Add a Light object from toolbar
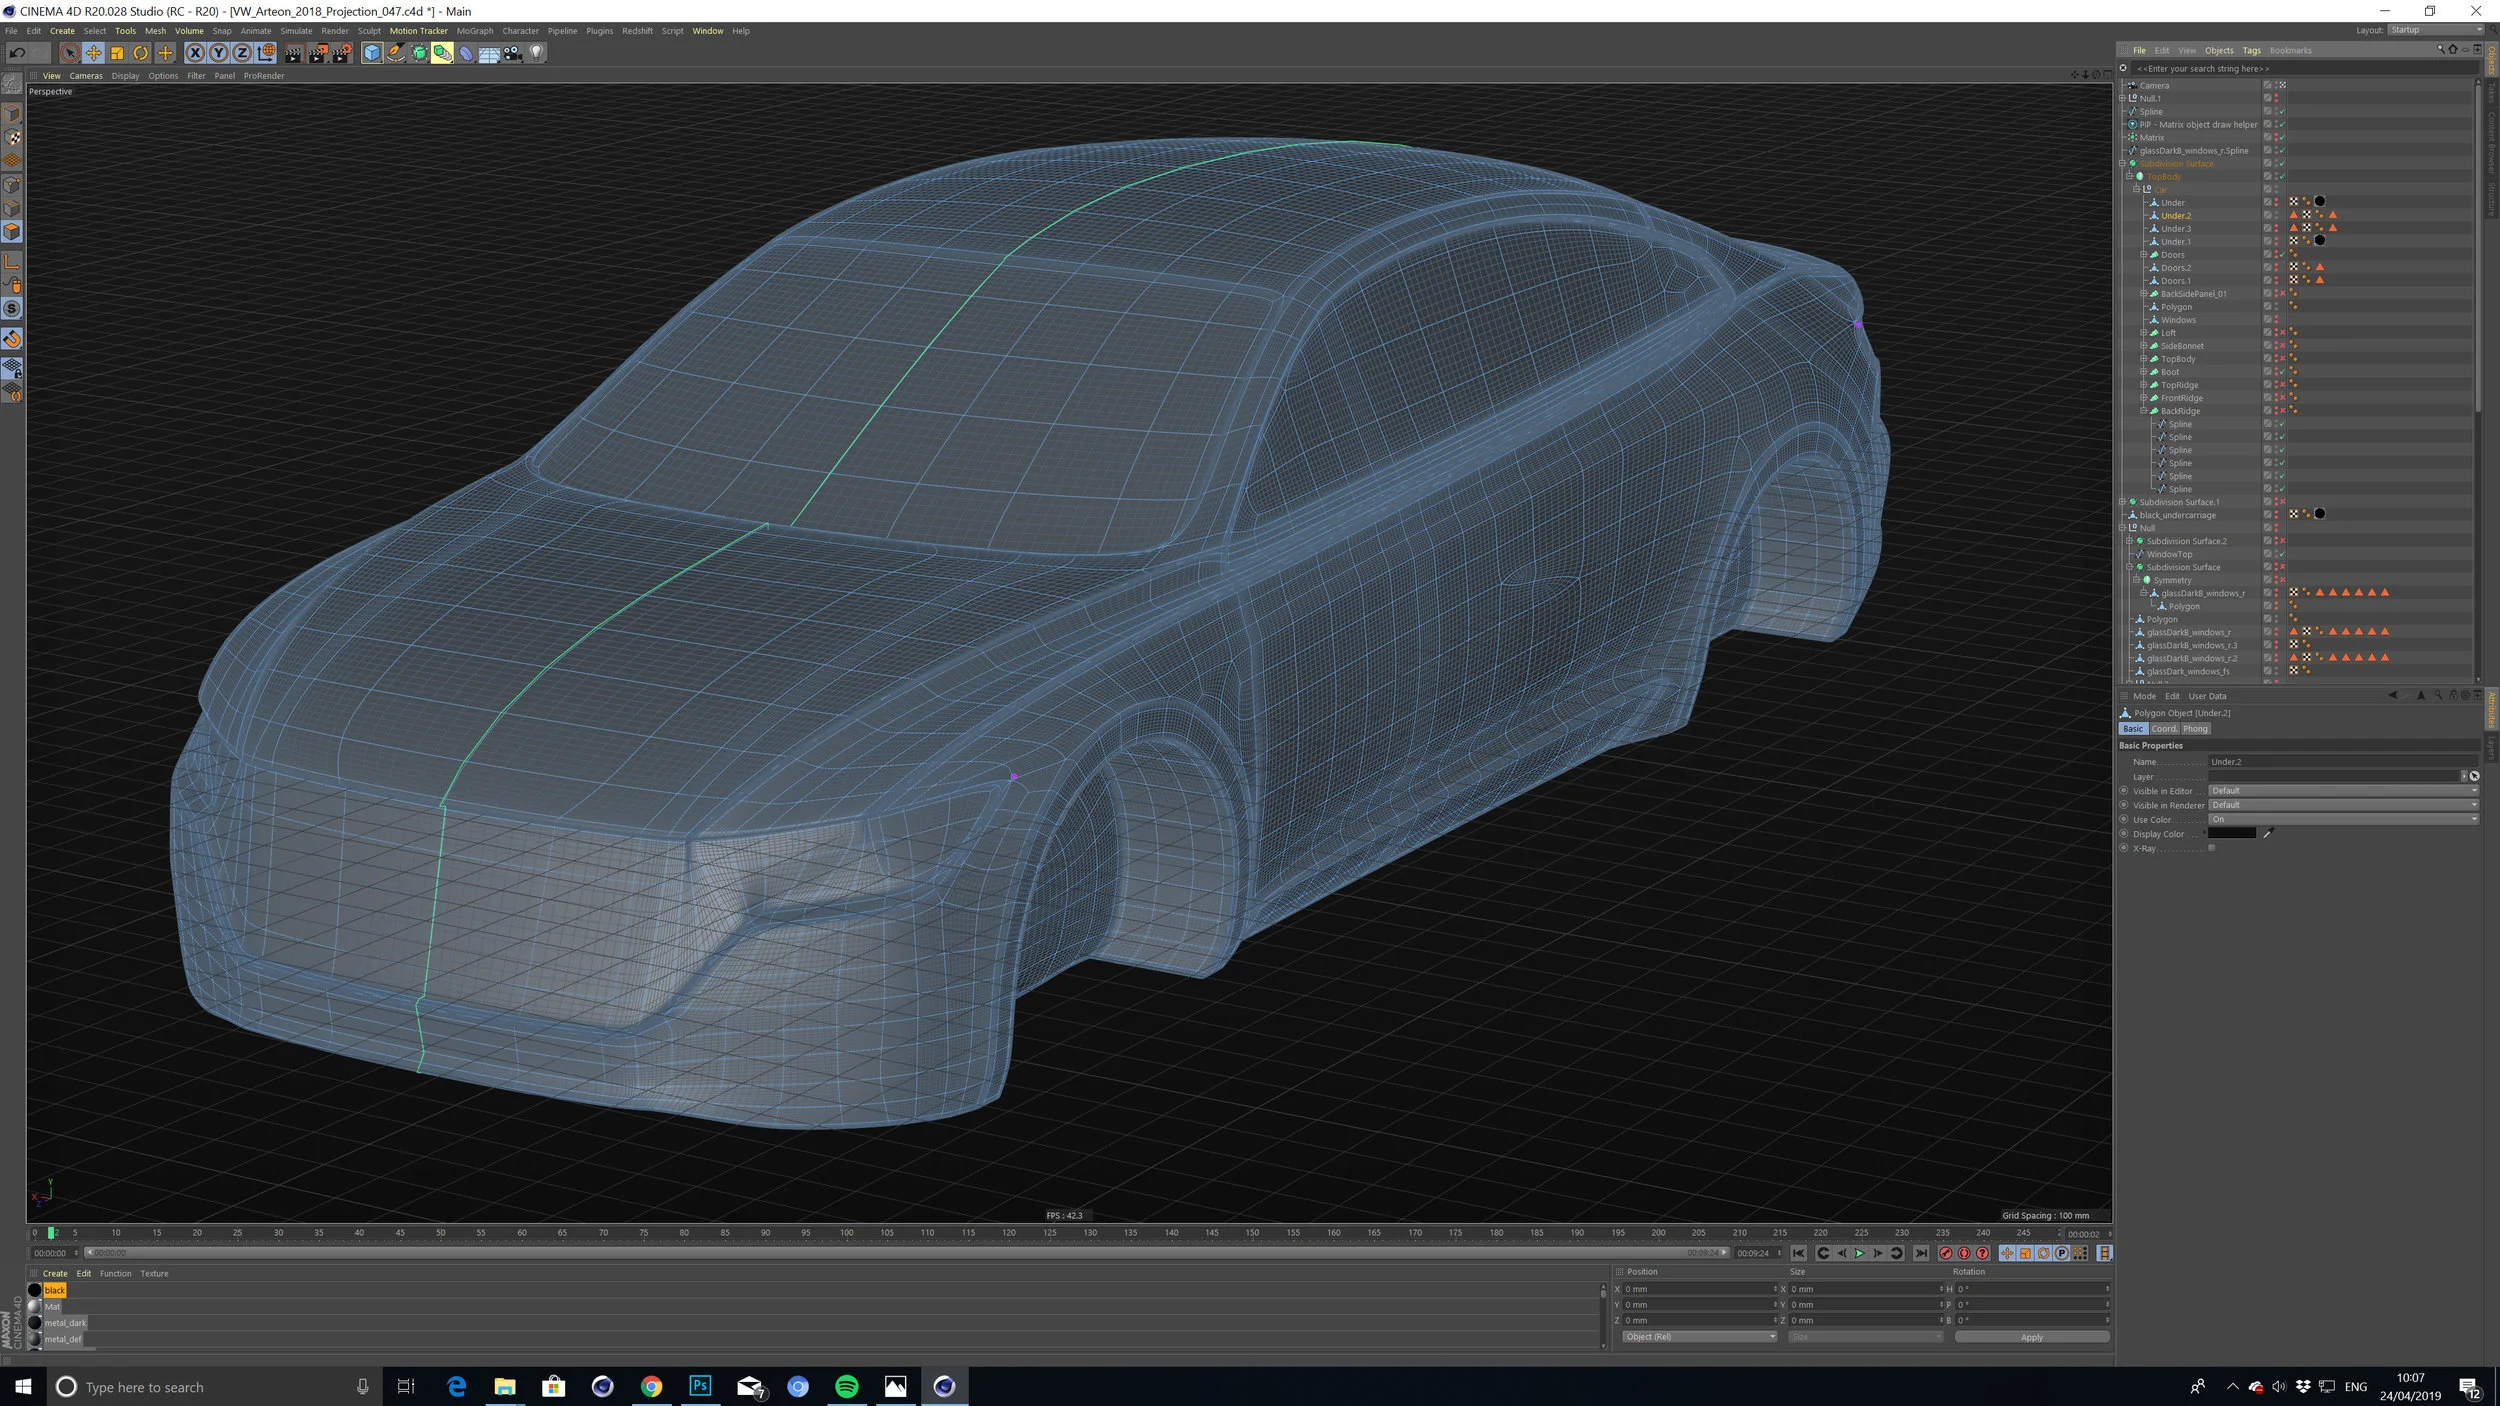This screenshot has width=2500, height=1406. (537, 53)
